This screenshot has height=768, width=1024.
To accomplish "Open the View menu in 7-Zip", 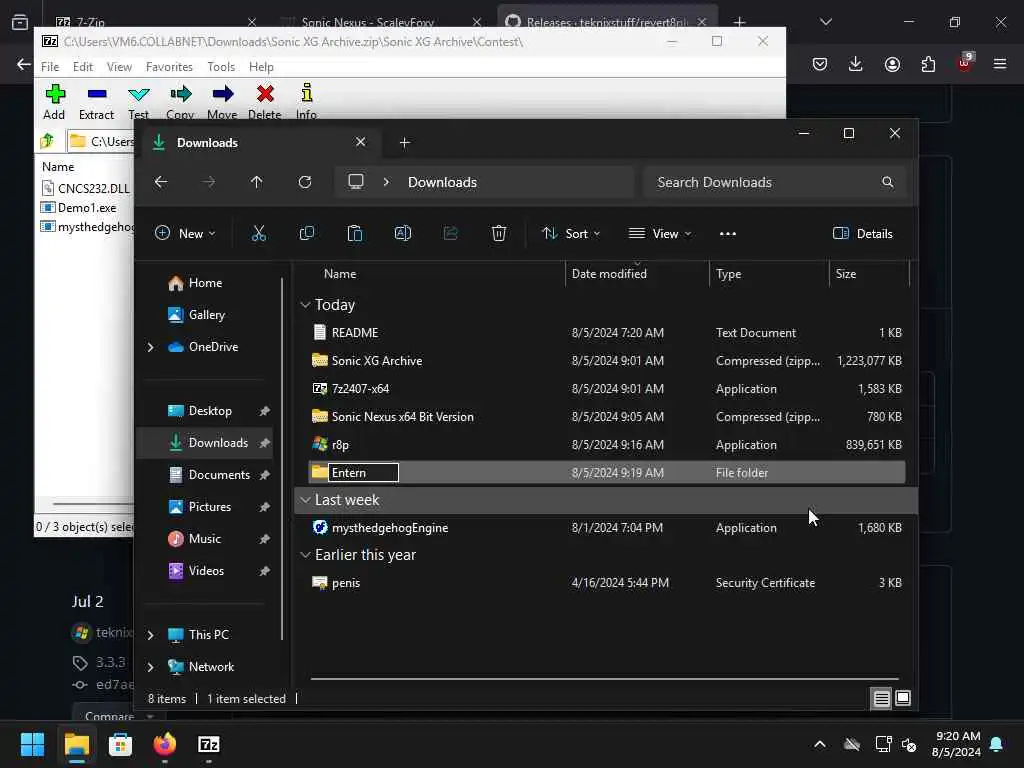I will click(x=119, y=67).
